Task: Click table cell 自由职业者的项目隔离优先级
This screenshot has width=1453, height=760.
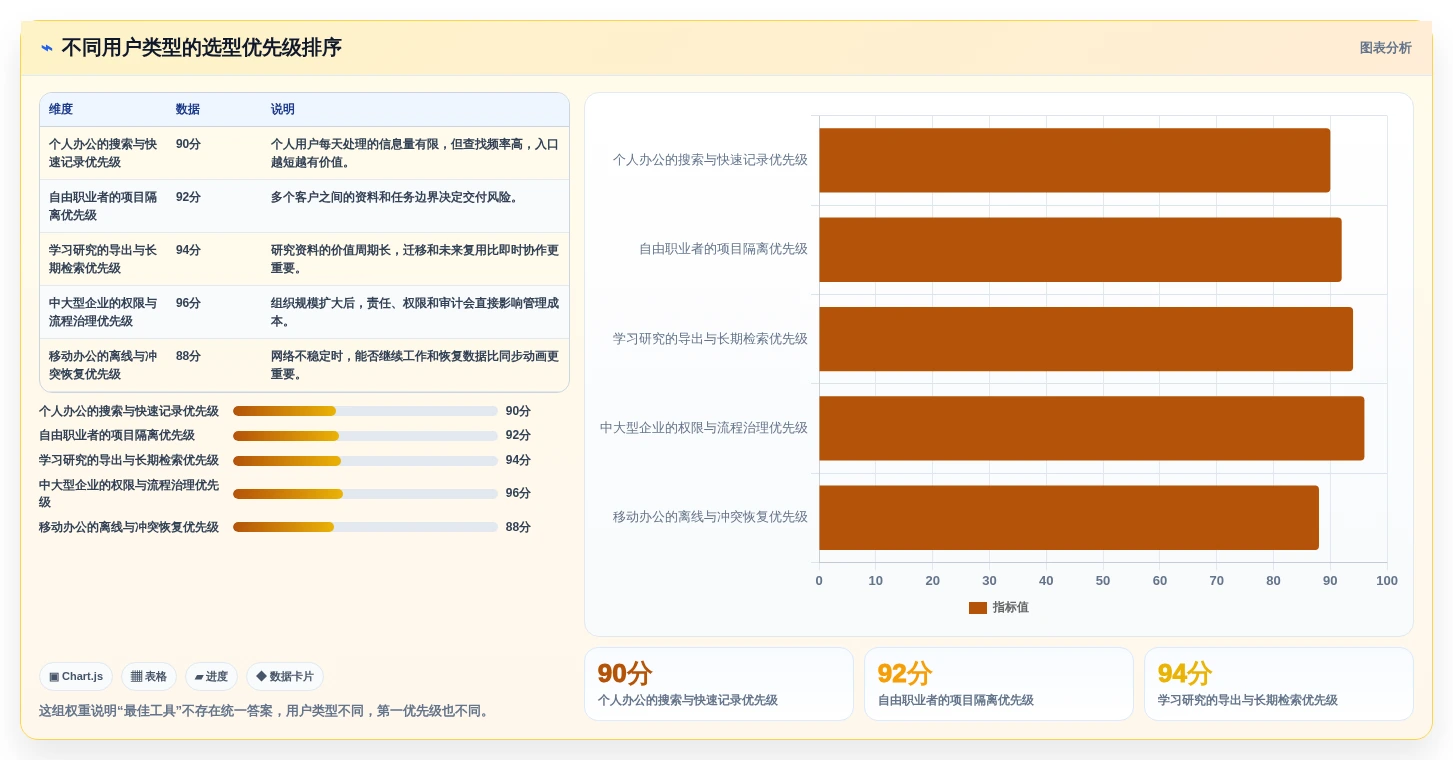Action: [x=103, y=206]
